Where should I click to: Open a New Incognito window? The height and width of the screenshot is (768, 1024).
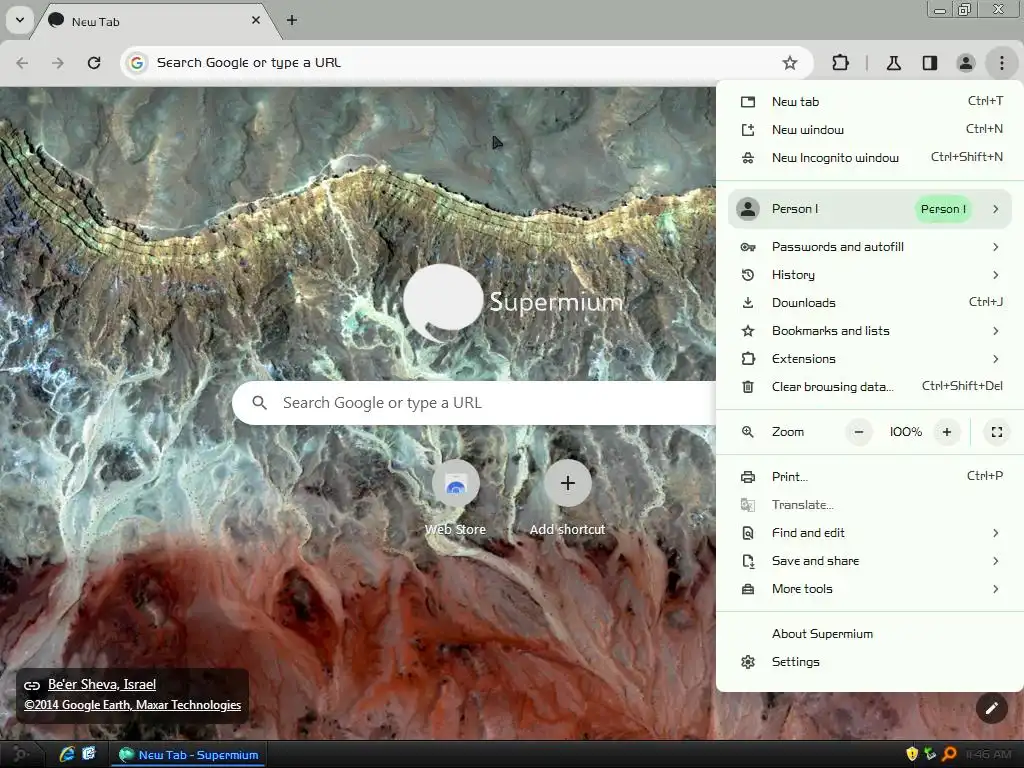869,157
